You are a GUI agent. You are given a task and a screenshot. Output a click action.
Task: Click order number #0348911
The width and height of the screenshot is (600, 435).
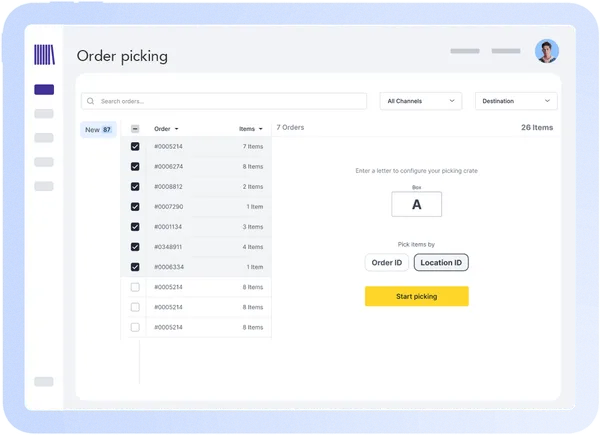coord(168,247)
